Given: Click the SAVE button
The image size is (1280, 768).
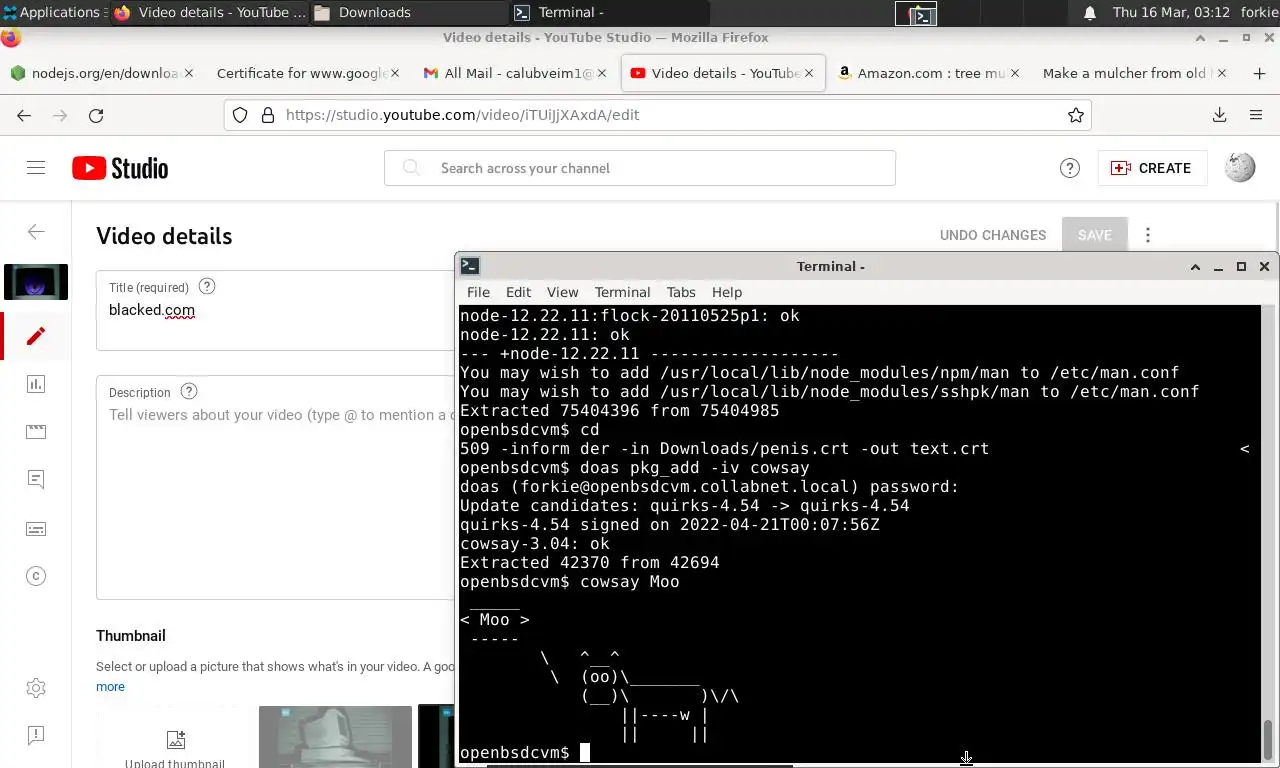Looking at the screenshot, I should point(1094,235).
